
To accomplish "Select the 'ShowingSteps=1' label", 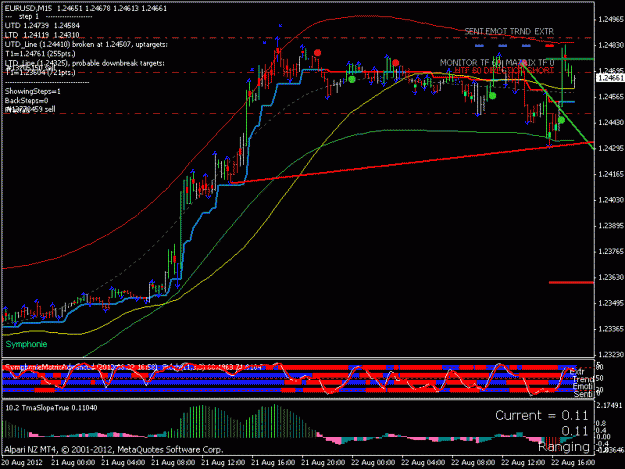I will click(33, 91).
